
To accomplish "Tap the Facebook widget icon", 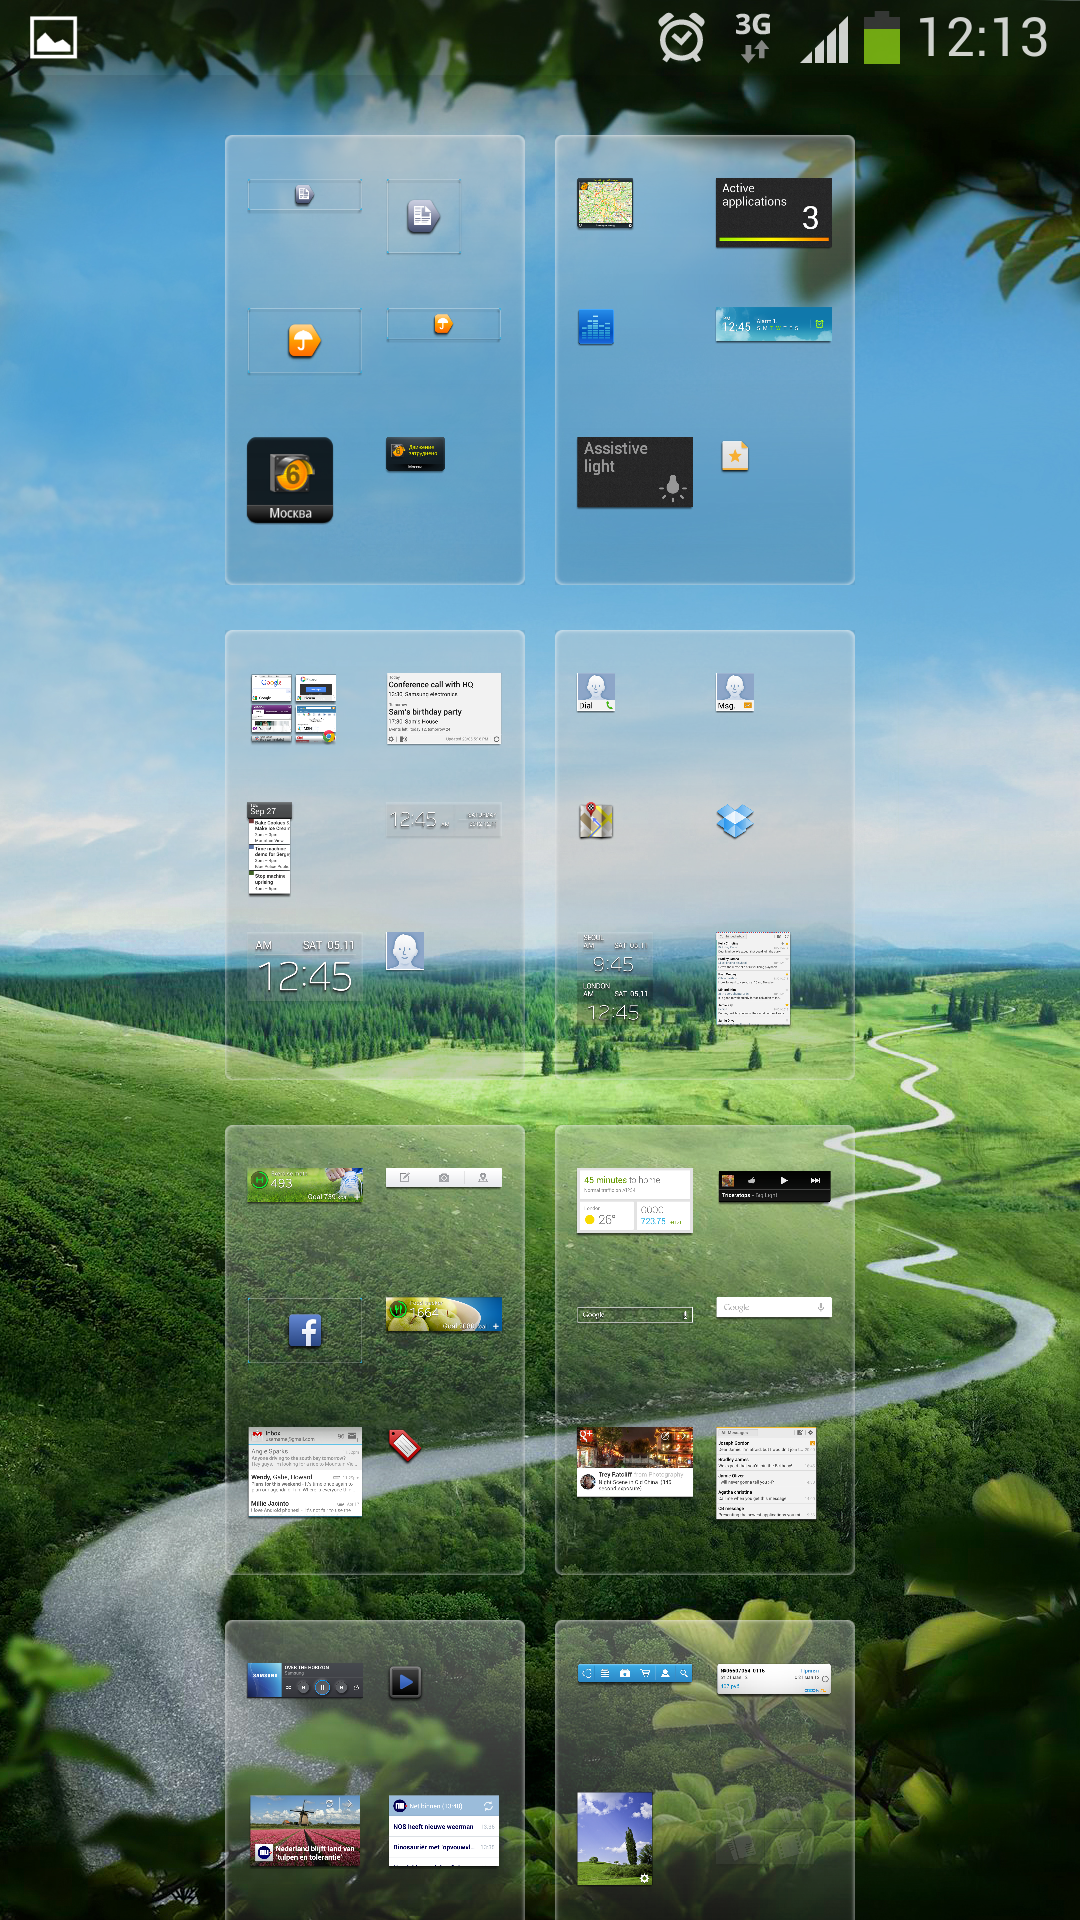I will coord(305,1331).
